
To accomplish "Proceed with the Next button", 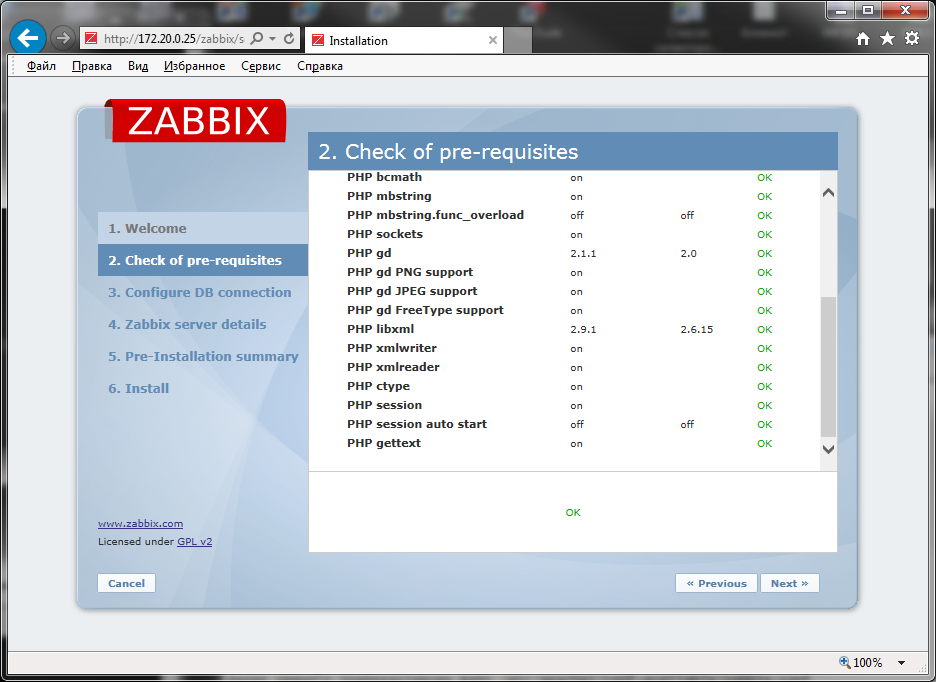I will coord(790,583).
